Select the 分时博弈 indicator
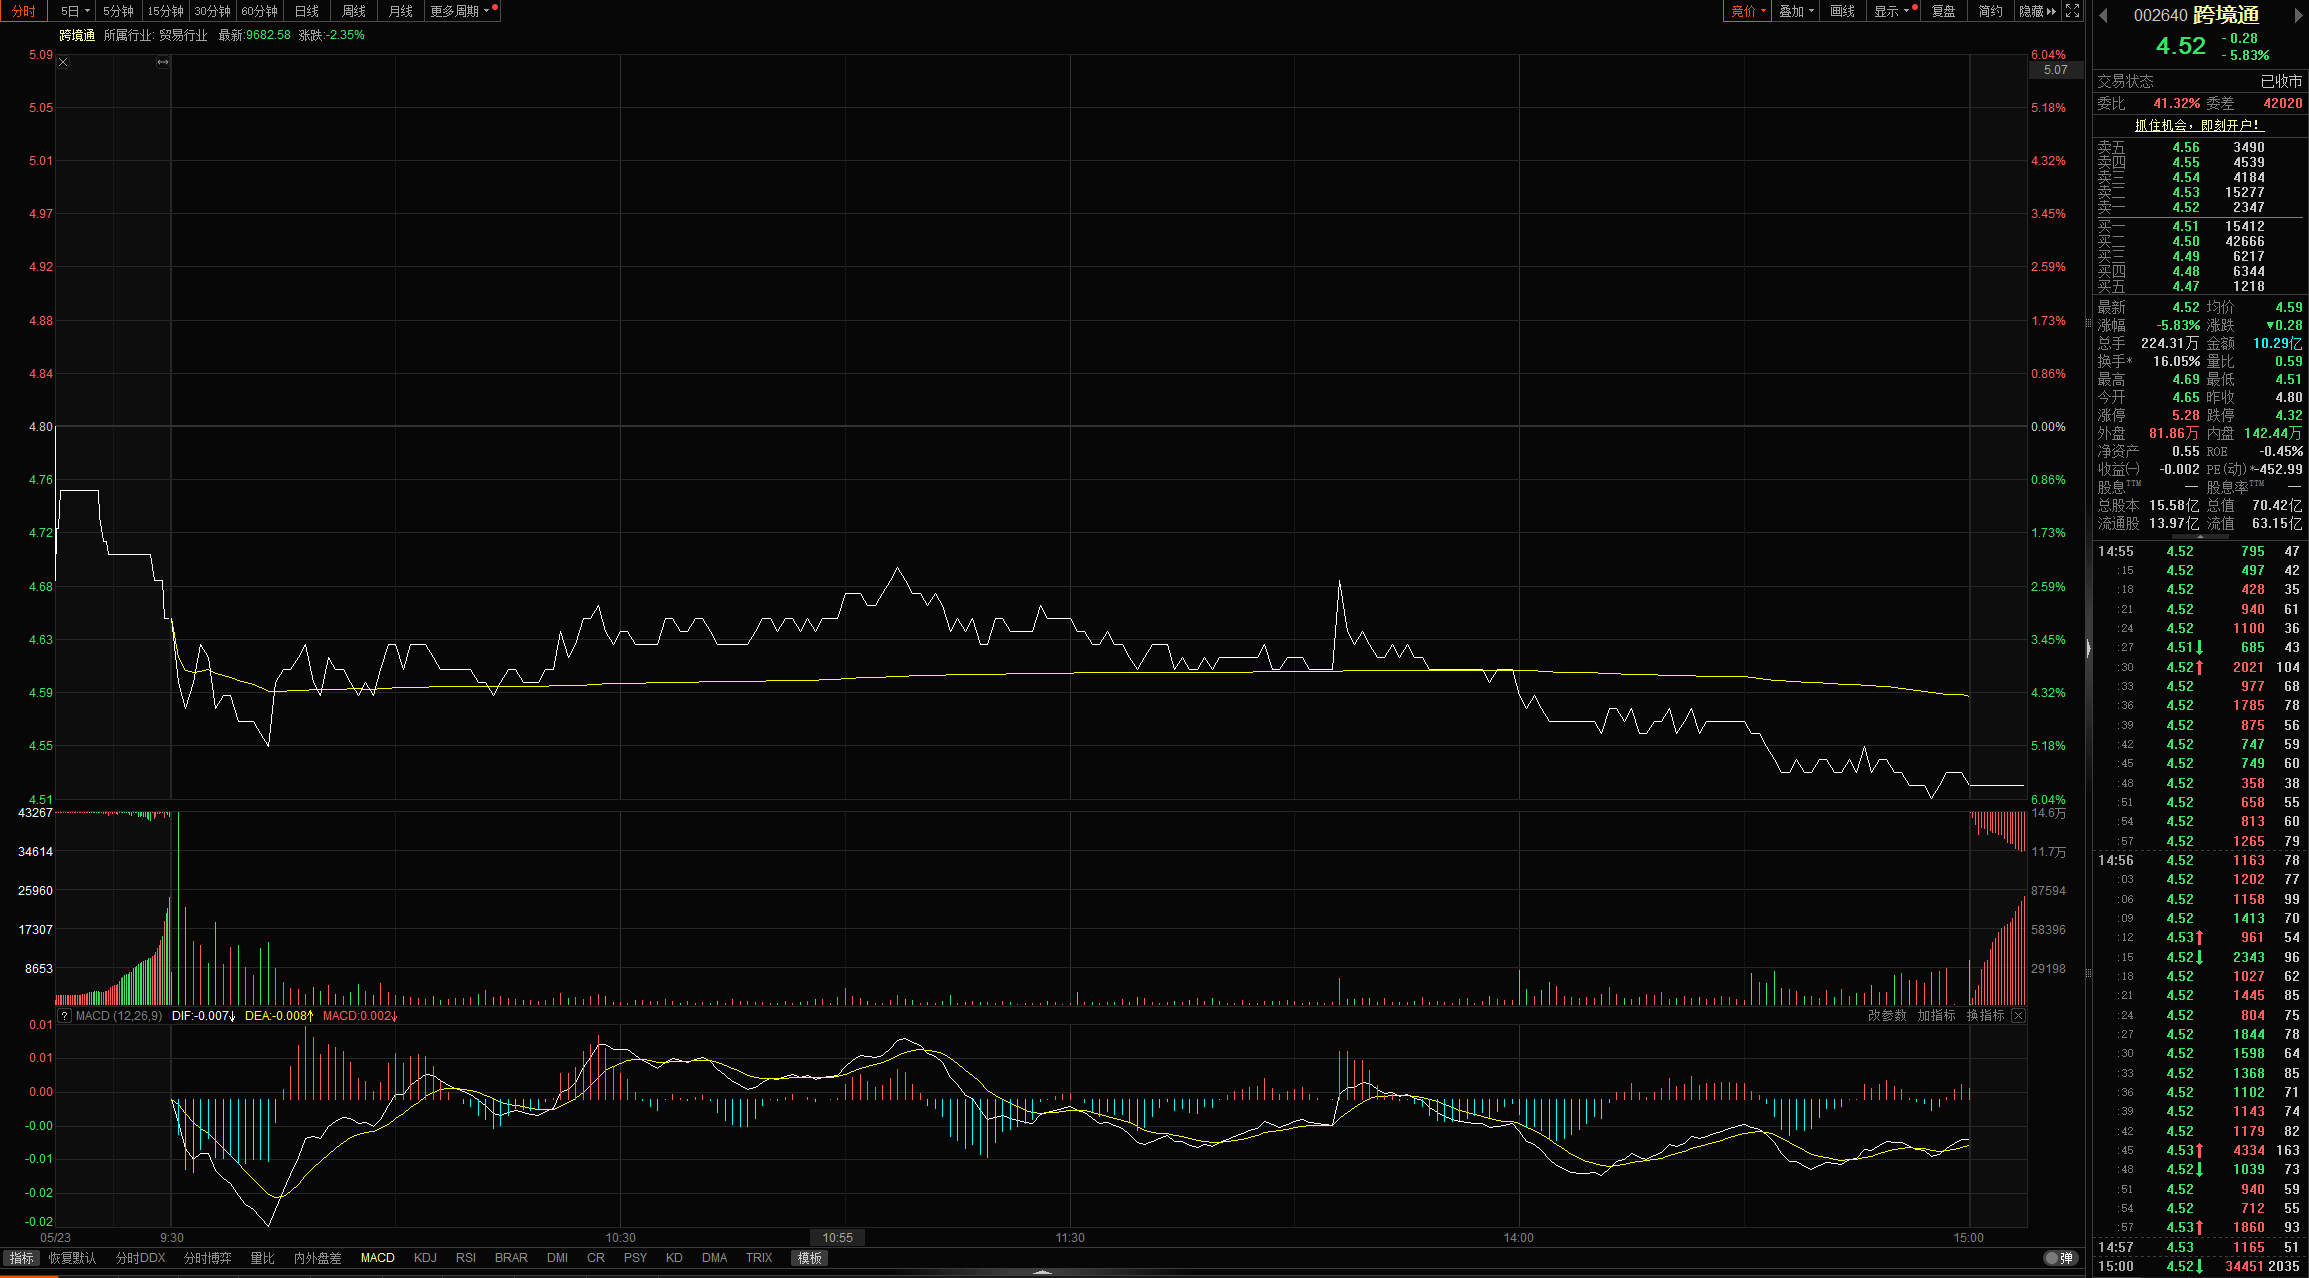Viewport: 2309px width, 1278px height. [208, 1258]
